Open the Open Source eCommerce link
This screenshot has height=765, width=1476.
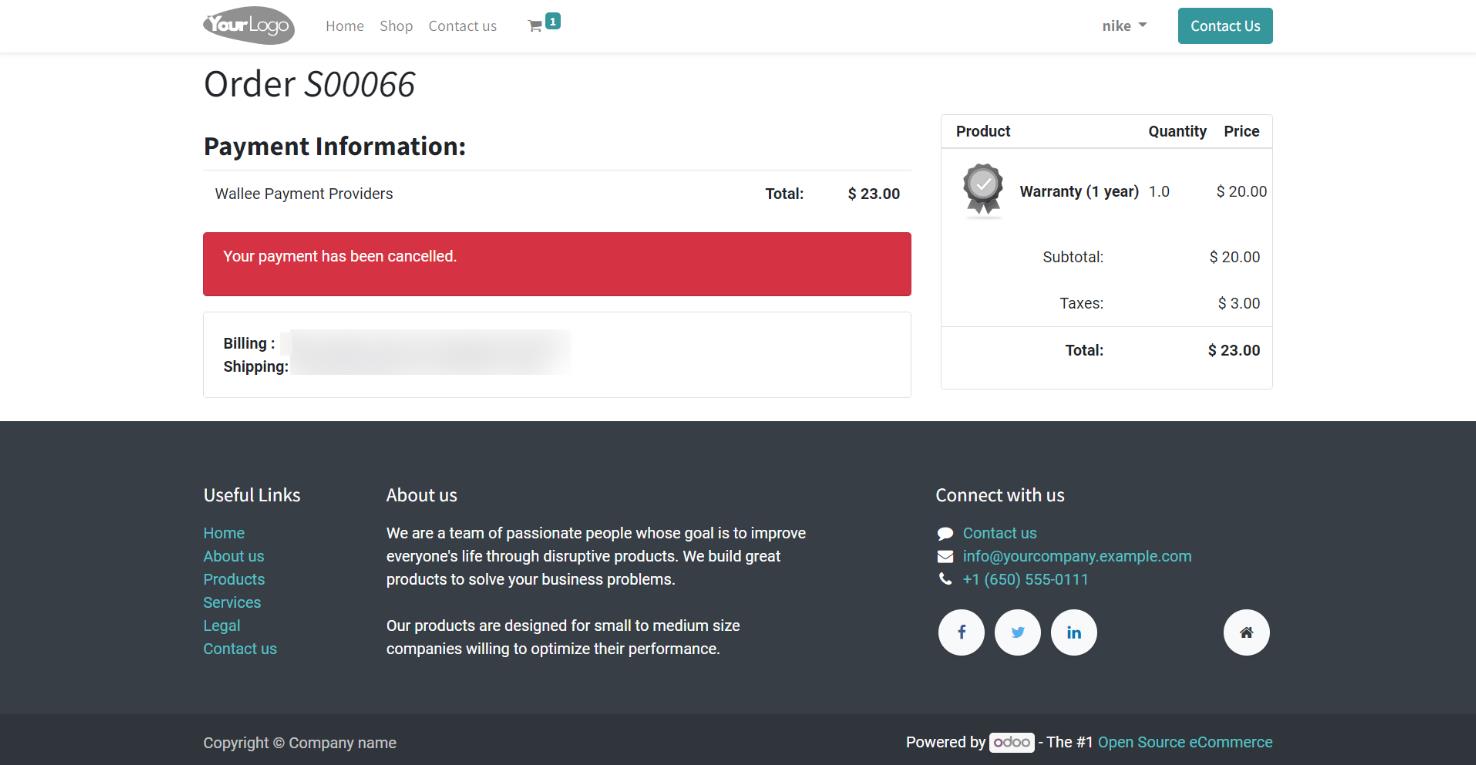click(x=1185, y=742)
